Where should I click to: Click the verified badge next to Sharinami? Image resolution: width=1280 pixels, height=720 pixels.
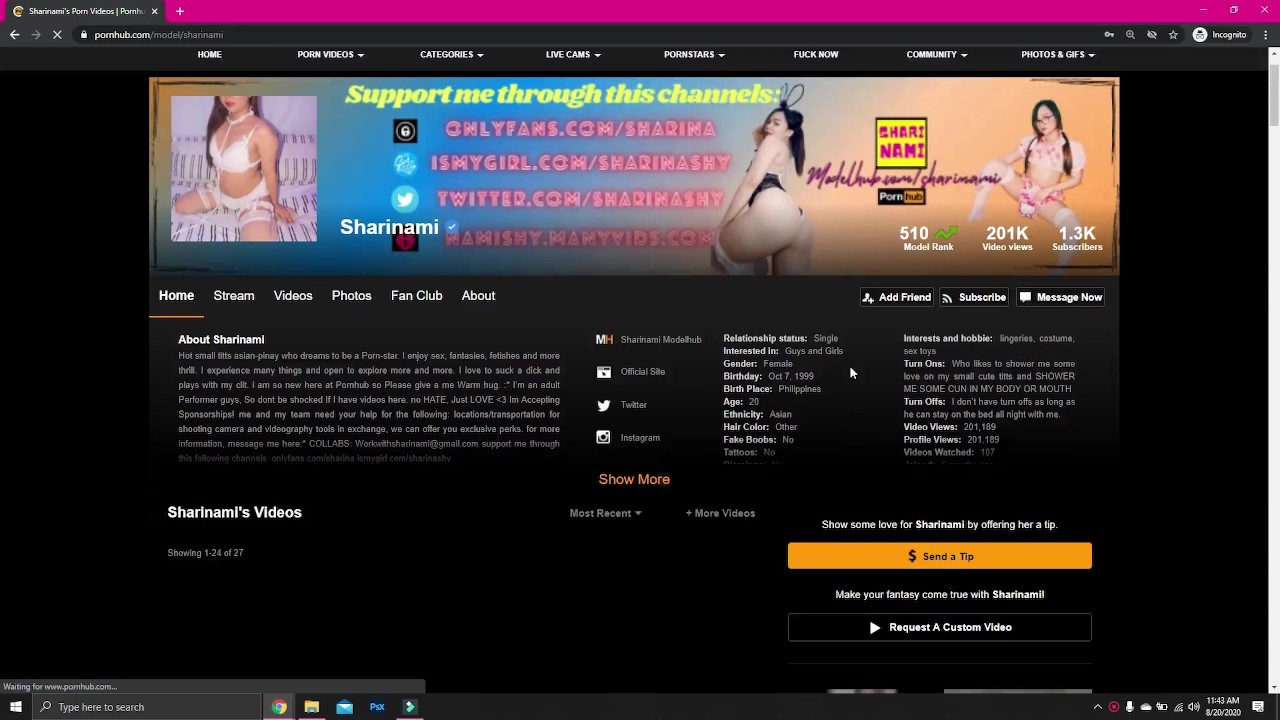pos(452,227)
